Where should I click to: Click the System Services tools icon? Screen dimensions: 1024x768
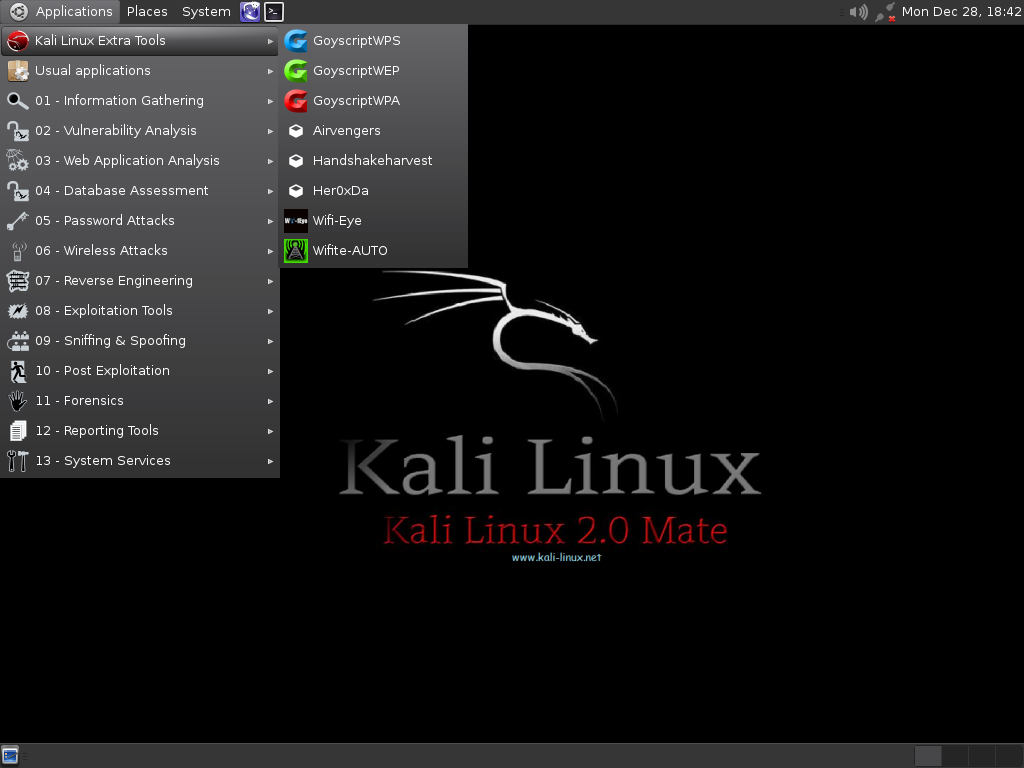(x=18, y=461)
